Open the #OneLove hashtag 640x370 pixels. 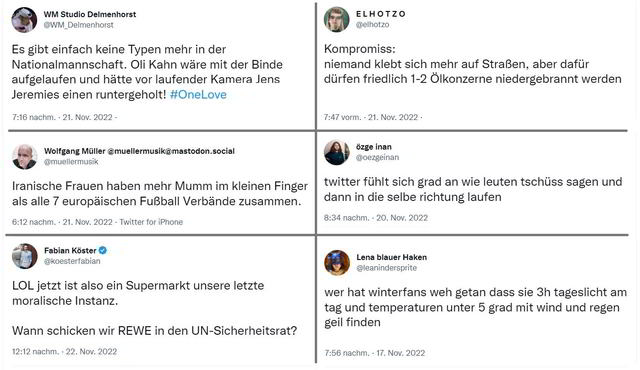pyautogui.click(x=198, y=95)
